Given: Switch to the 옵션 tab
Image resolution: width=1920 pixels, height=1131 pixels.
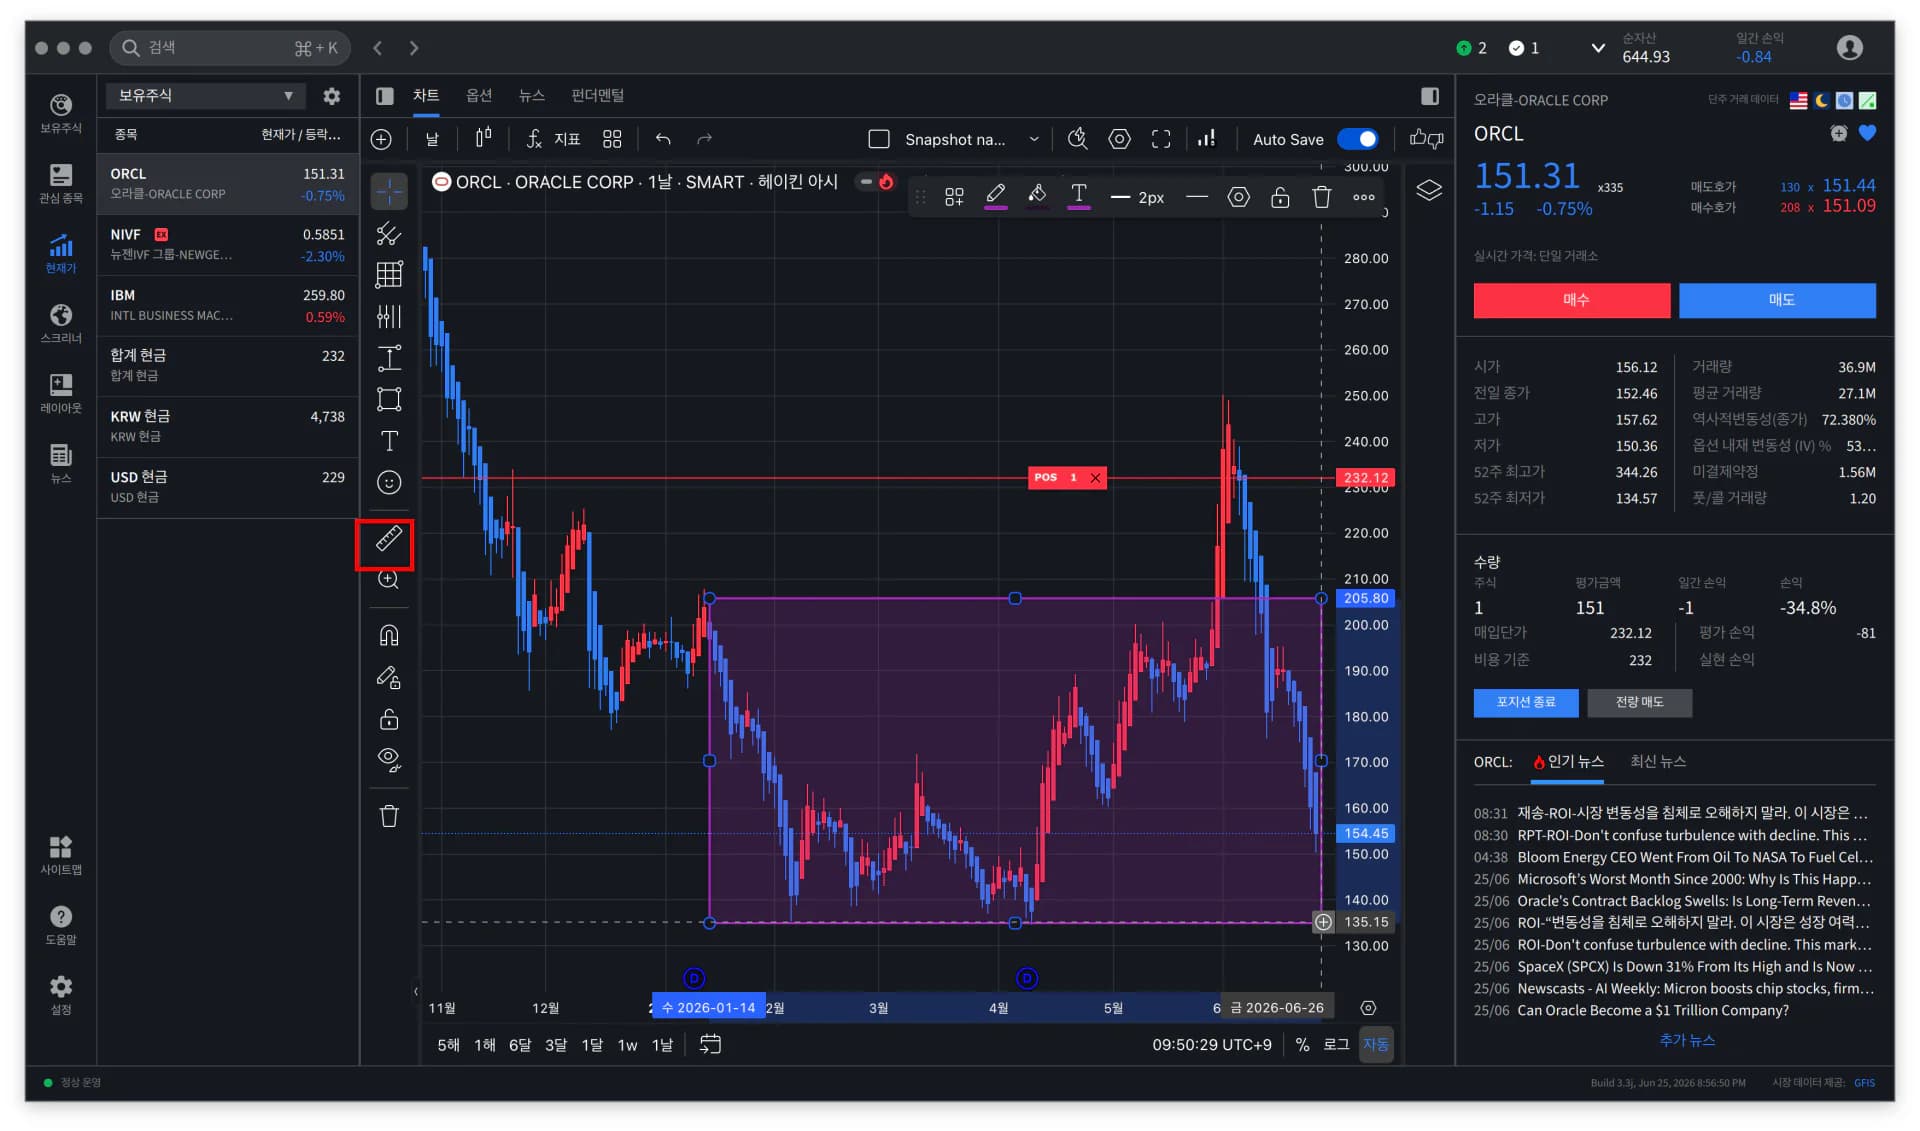Looking at the screenshot, I should [x=479, y=95].
